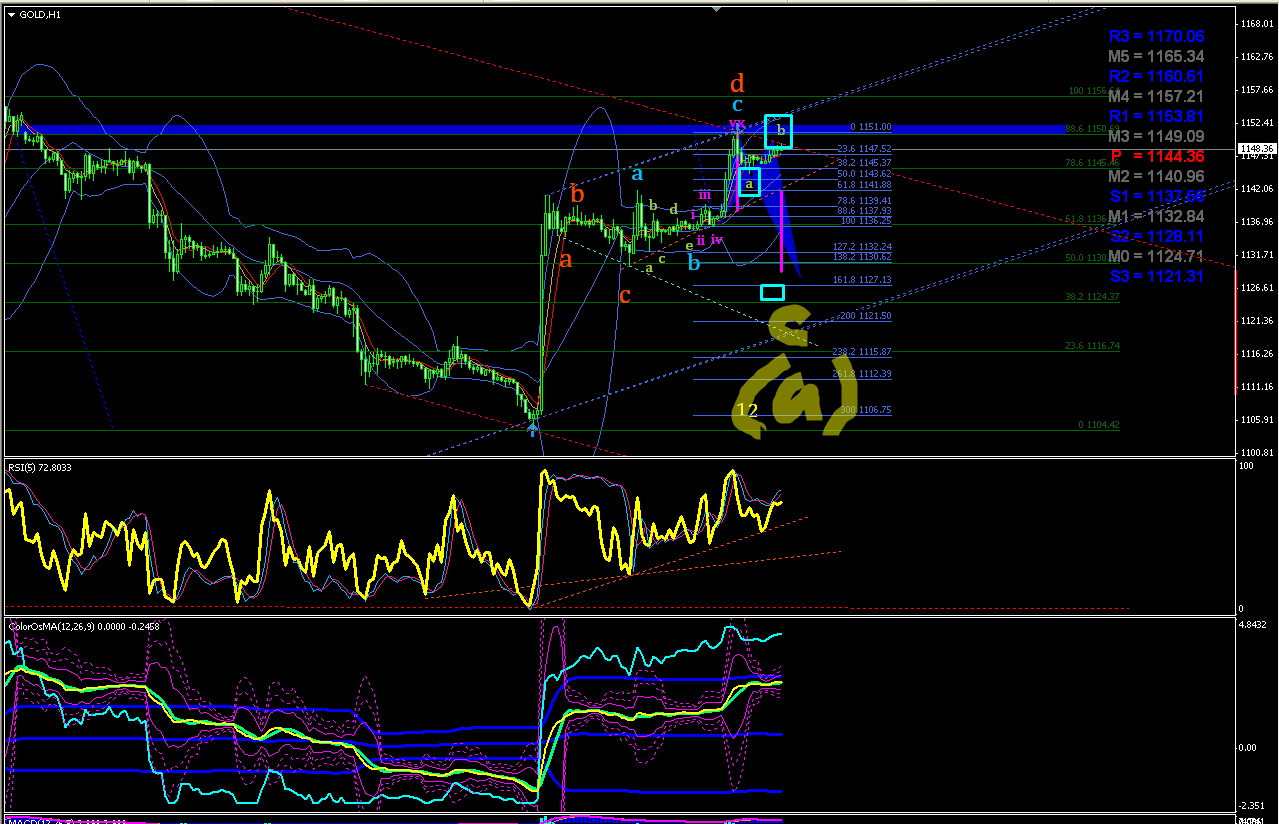The image size is (1279, 824).
Task: Click the R3 = 1170.06 pivot label
Action: tap(1156, 36)
